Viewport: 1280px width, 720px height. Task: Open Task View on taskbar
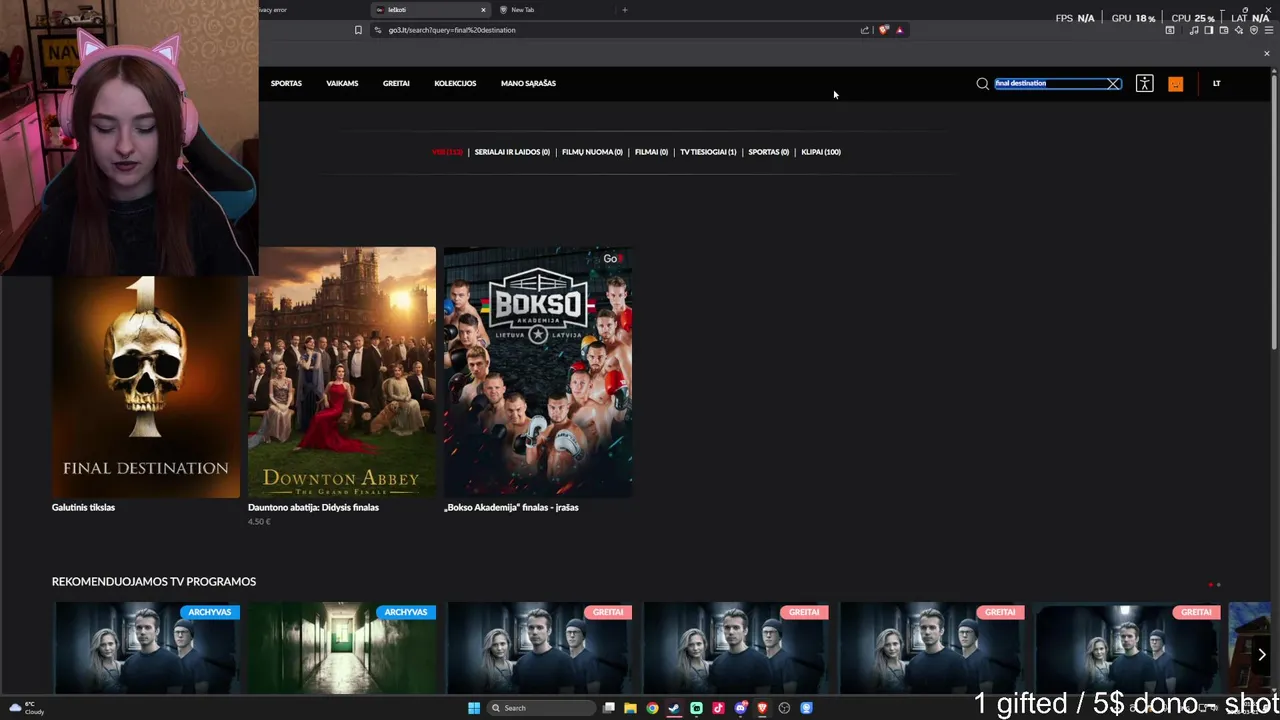[x=608, y=708]
